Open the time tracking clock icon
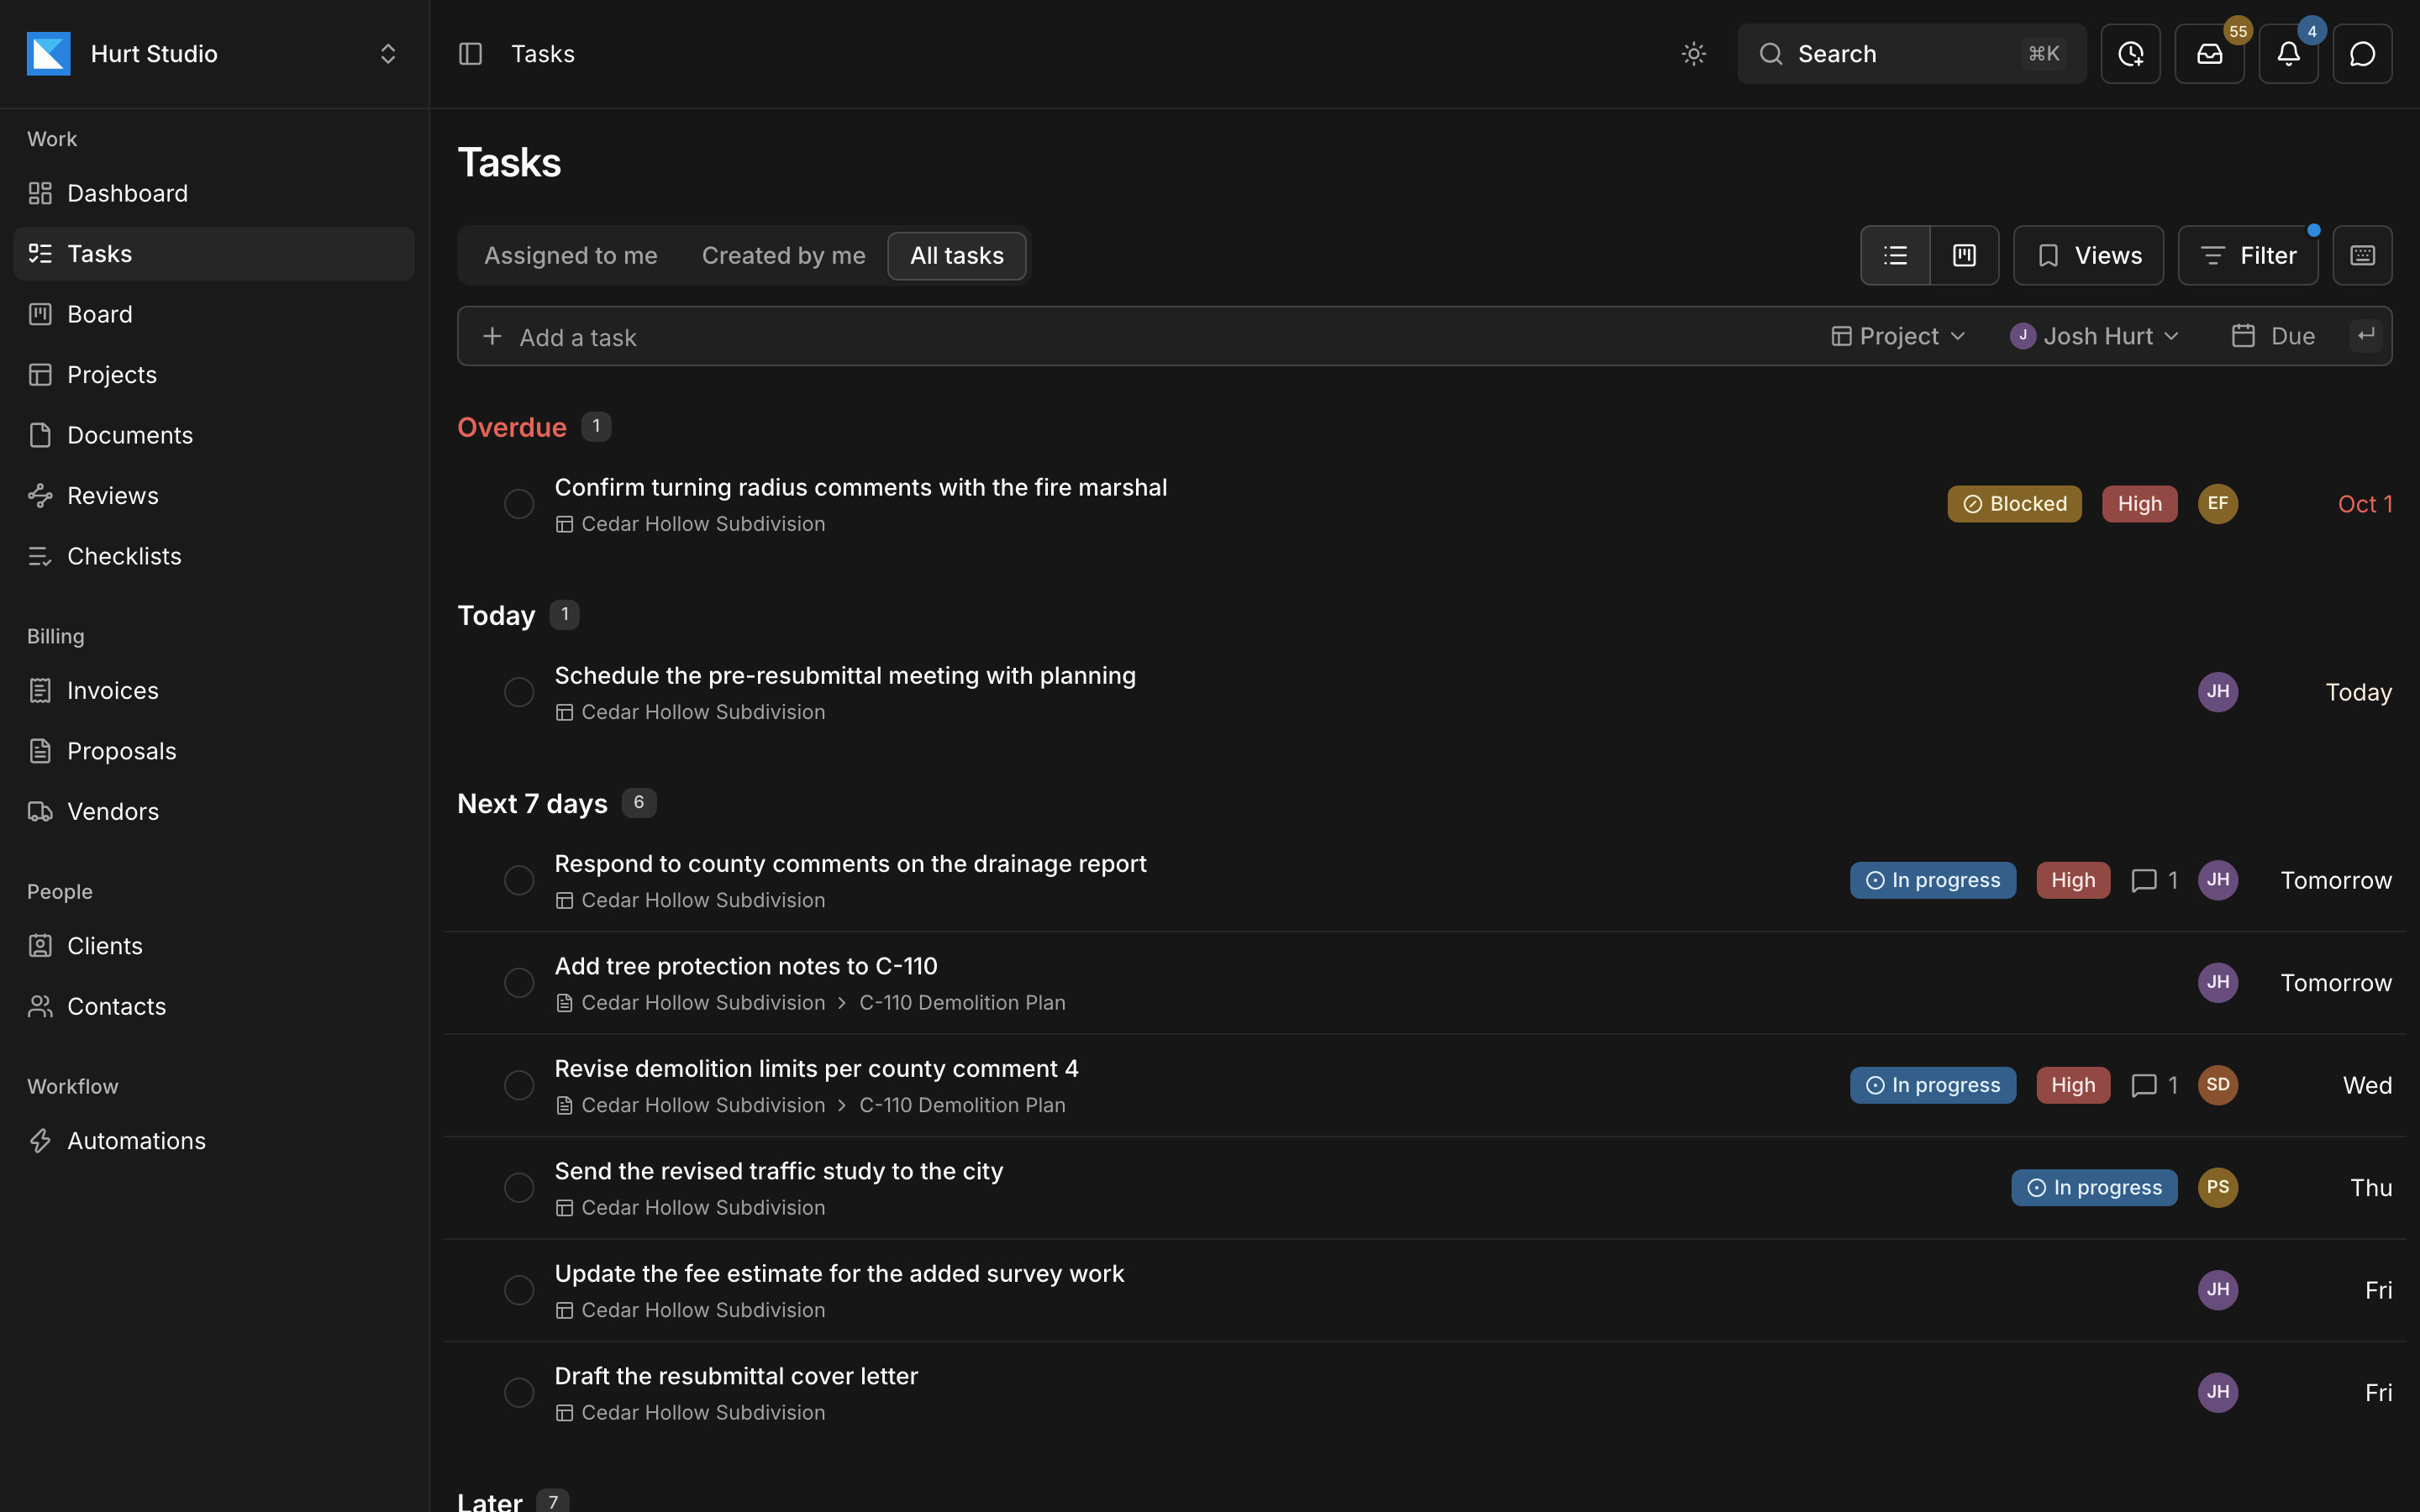The height and width of the screenshot is (1512, 2420). [2130, 54]
